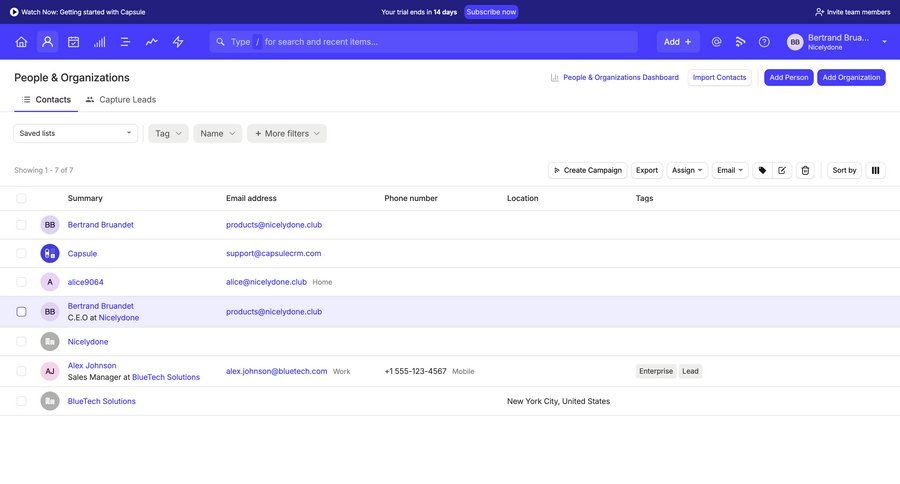Screen dimensions: 900x484
Task: Open the Sort by menu
Action: [x=844, y=171]
